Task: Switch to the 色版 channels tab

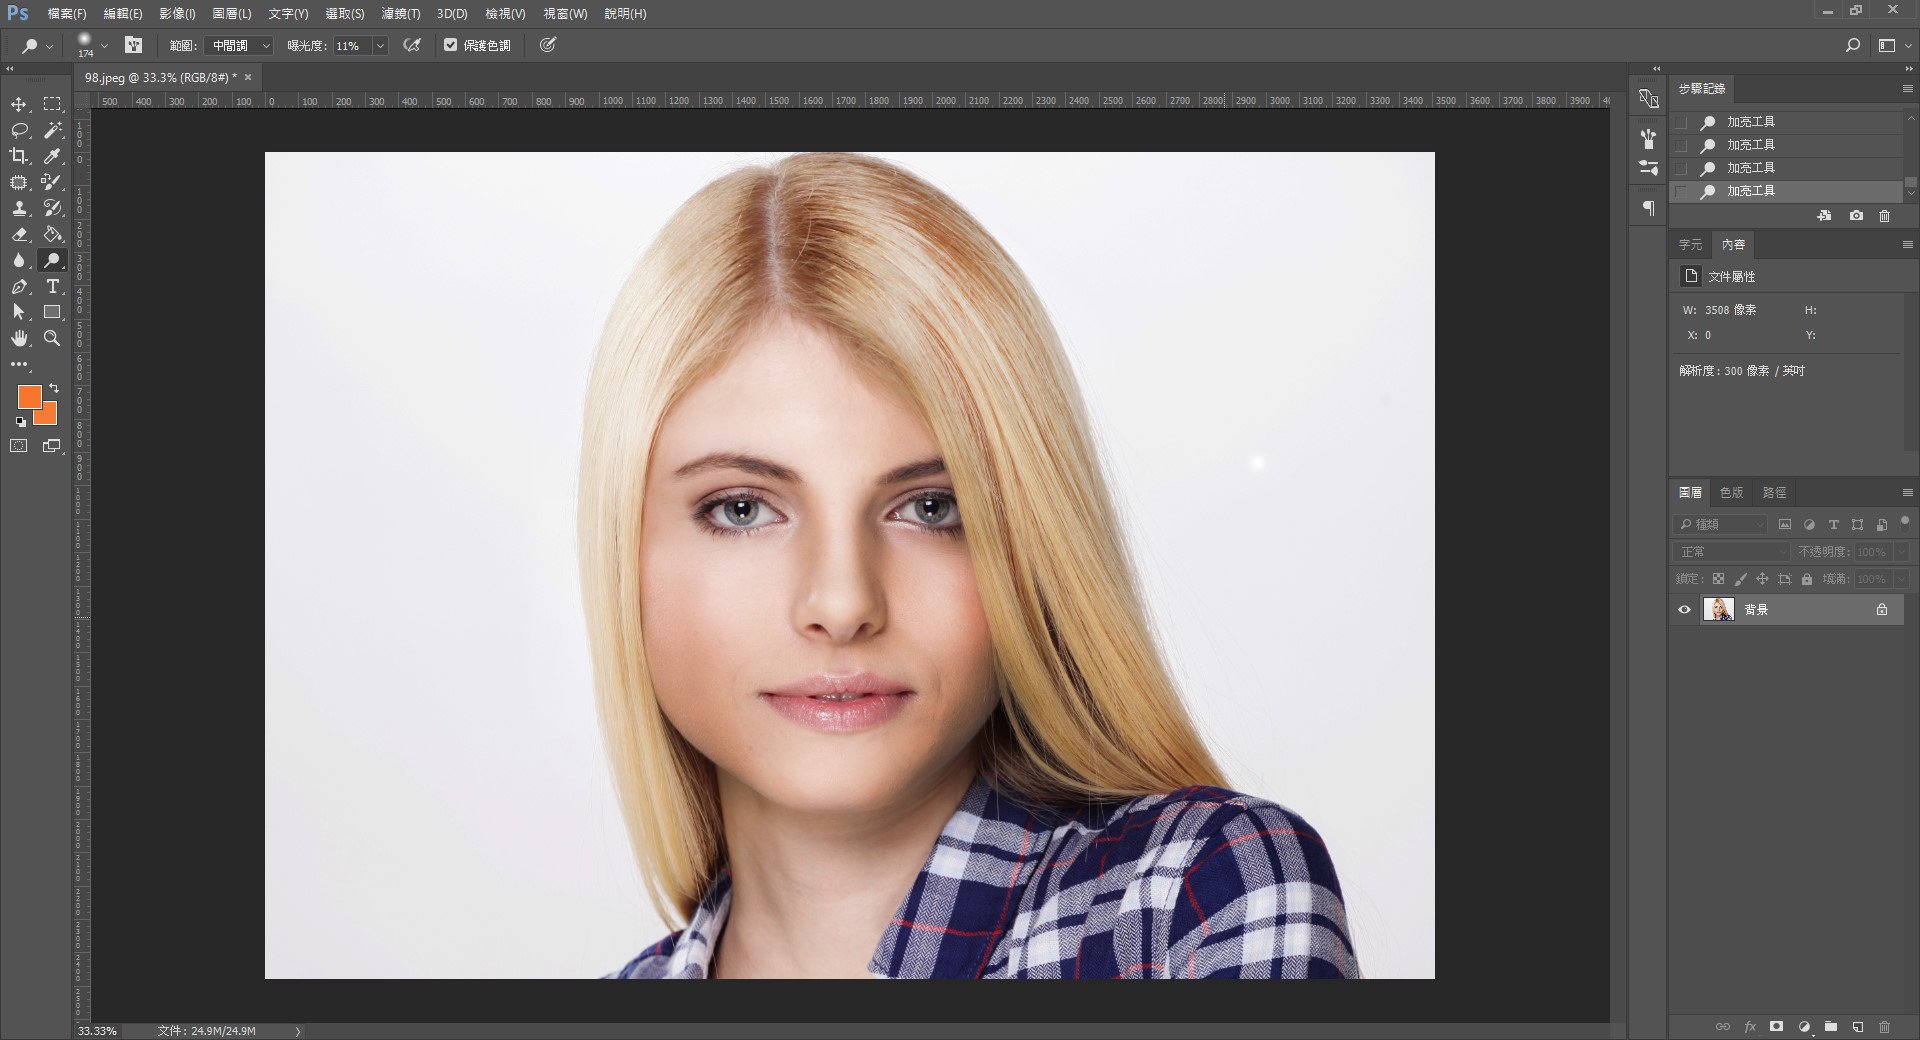Action: point(1731,493)
